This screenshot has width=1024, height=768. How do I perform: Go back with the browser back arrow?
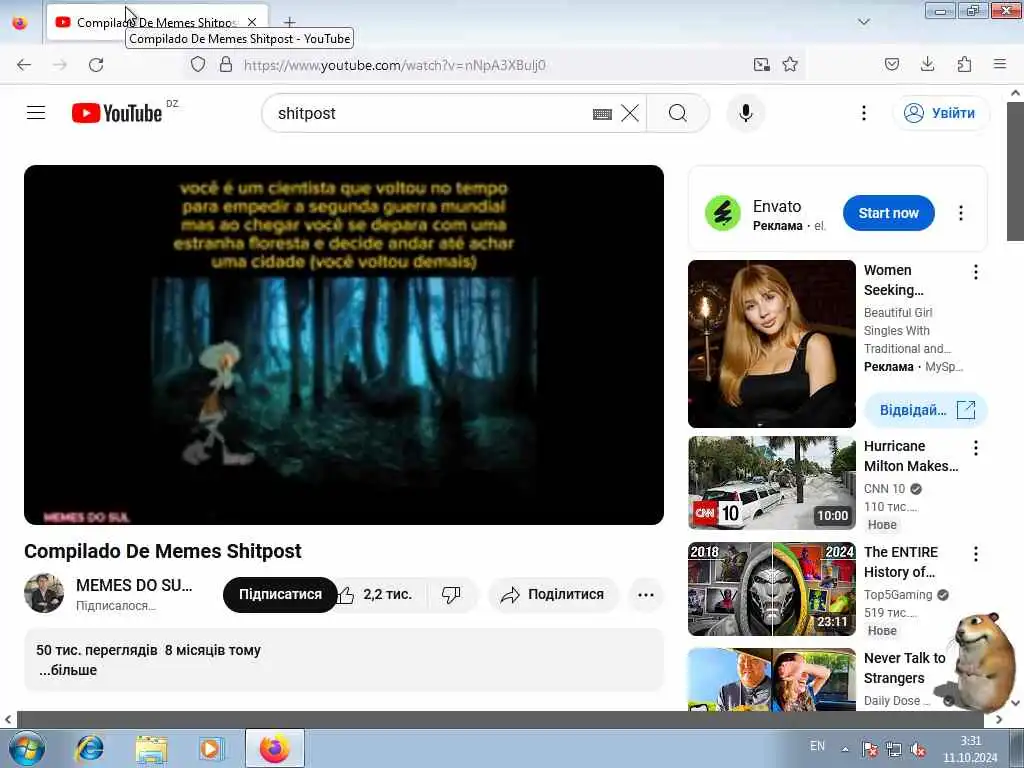pyautogui.click(x=24, y=65)
